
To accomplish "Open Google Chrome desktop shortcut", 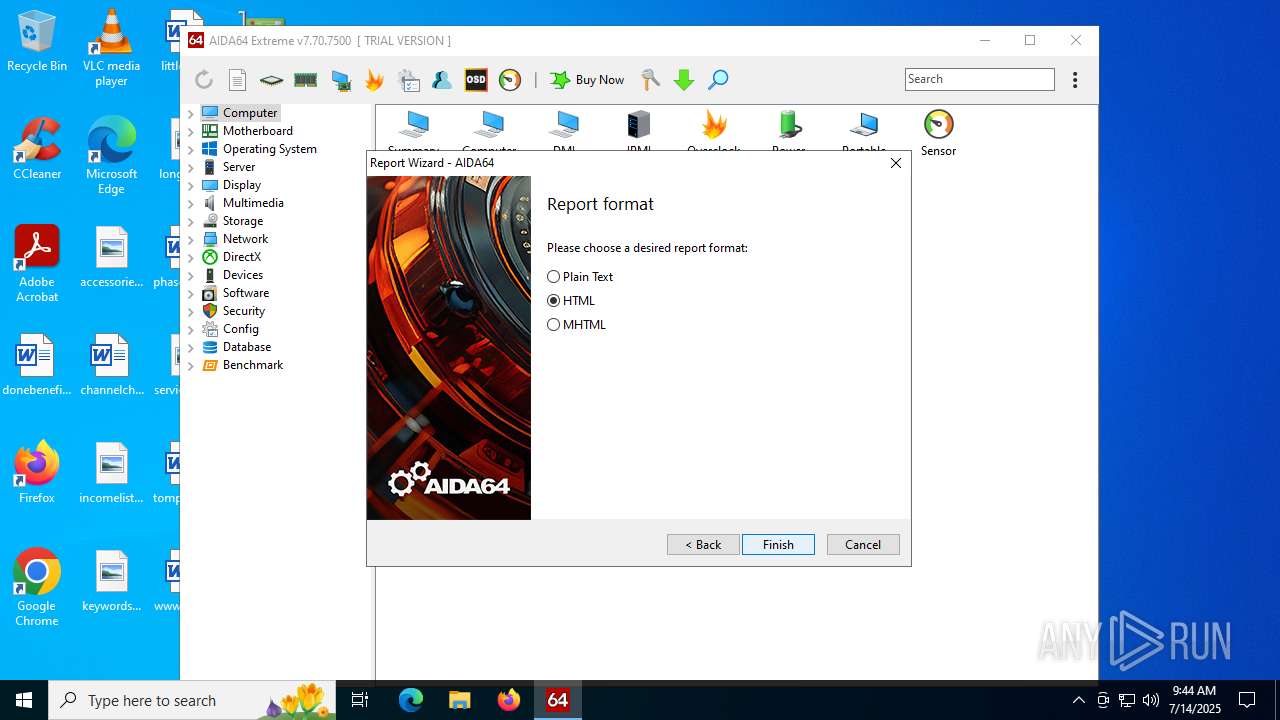I will coord(37,587).
